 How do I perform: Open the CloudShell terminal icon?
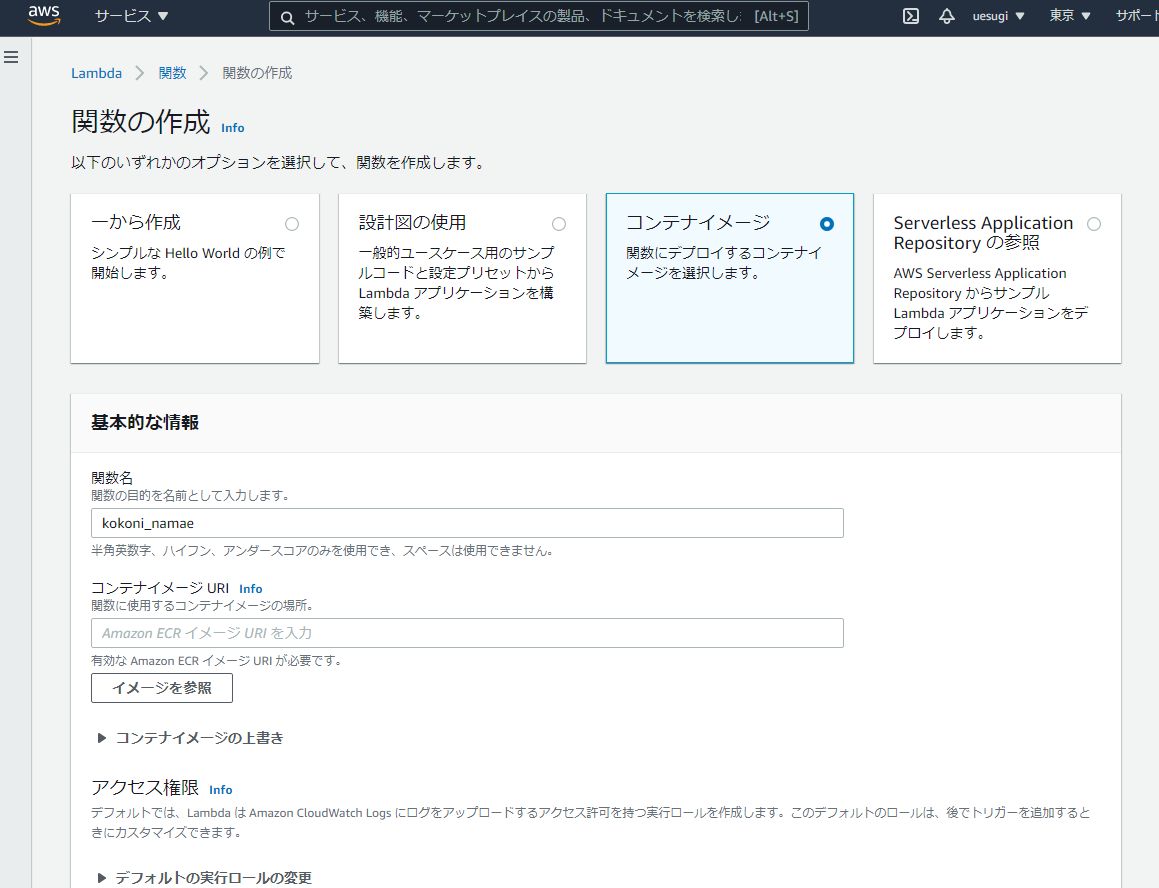(x=911, y=16)
